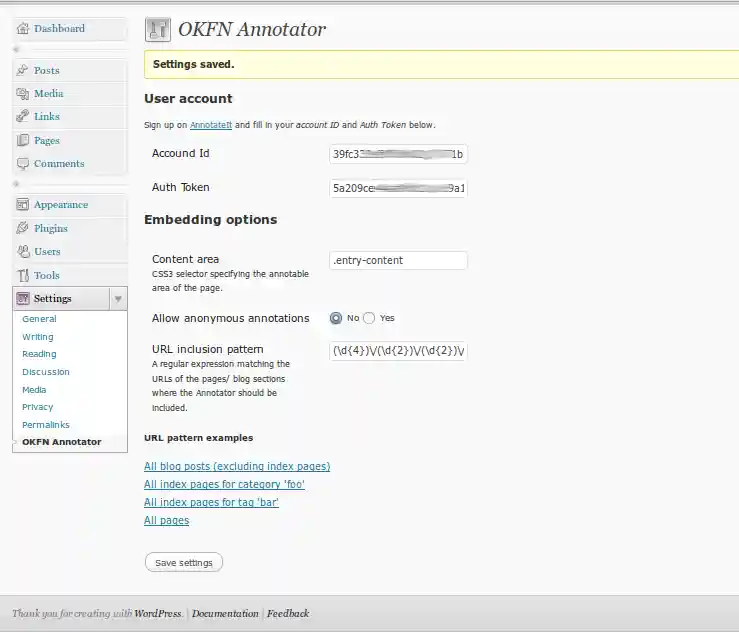
Task: Click 'All index pages for tag bar' link
Action: coord(211,502)
